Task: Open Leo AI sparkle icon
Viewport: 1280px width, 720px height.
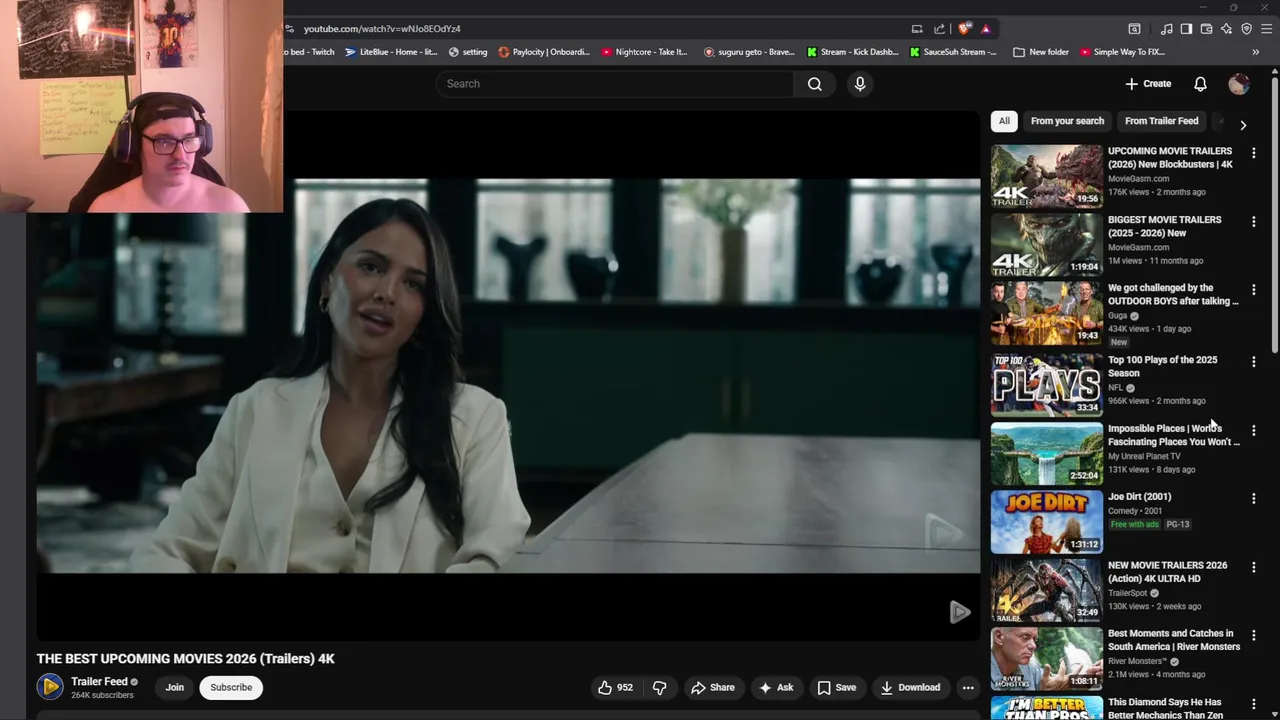Action: click(x=1226, y=29)
